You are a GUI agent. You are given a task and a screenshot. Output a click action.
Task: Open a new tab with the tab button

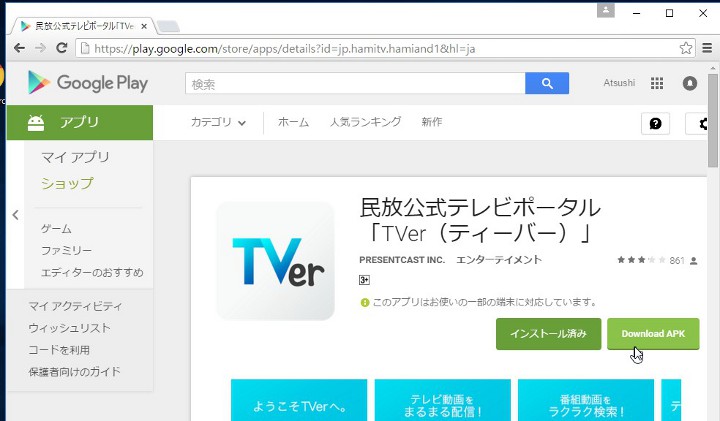(x=168, y=26)
